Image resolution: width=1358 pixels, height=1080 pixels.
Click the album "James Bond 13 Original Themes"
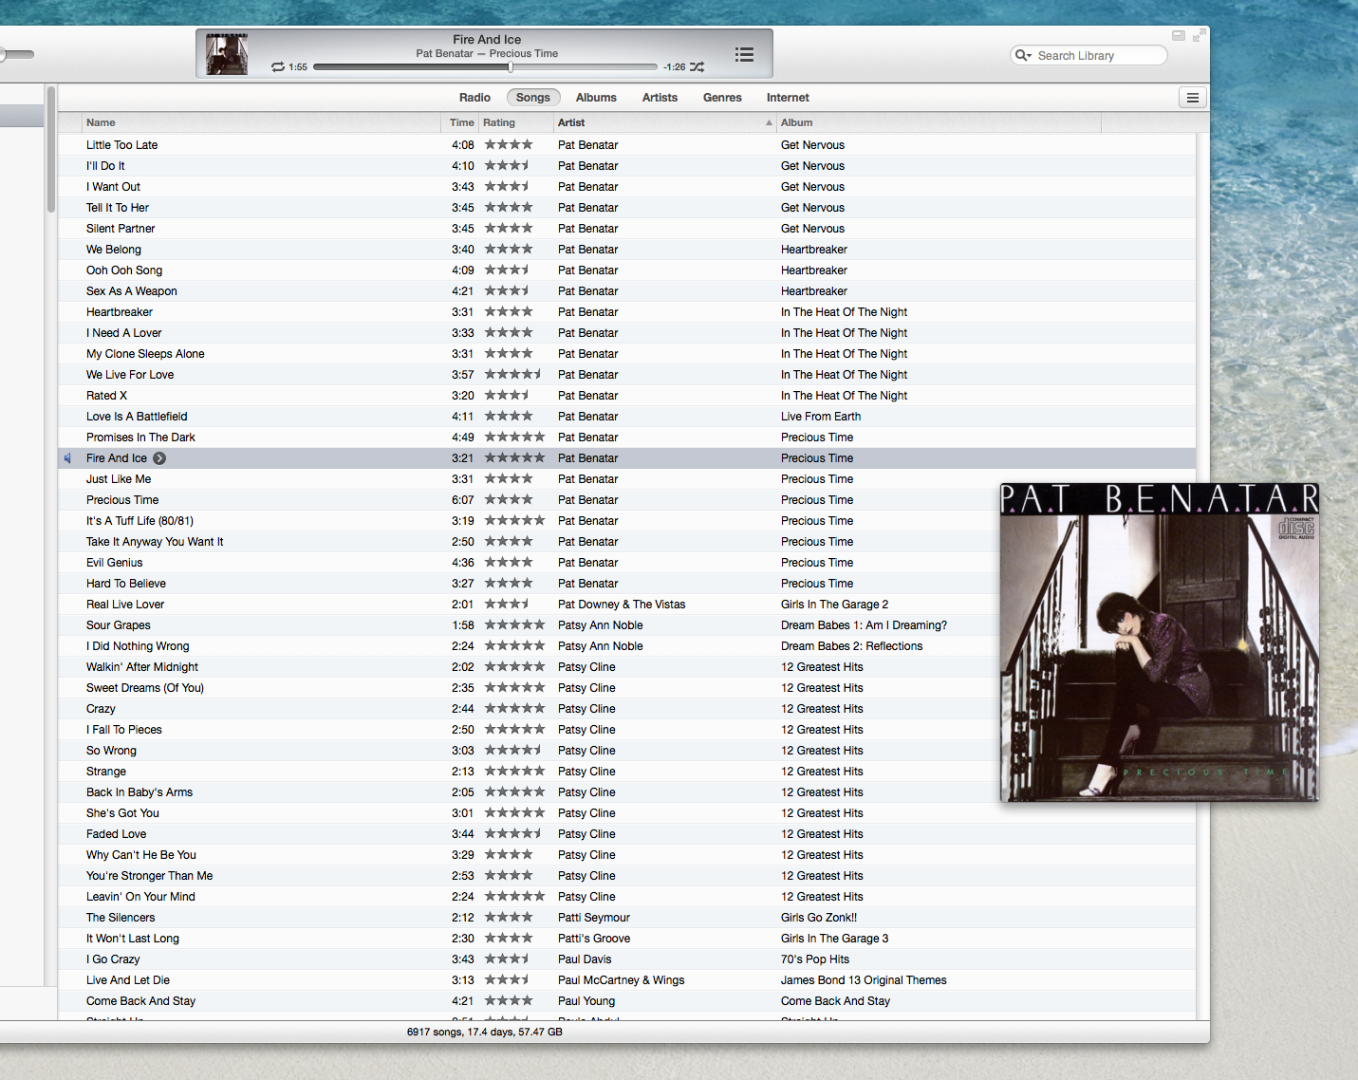coord(864,980)
